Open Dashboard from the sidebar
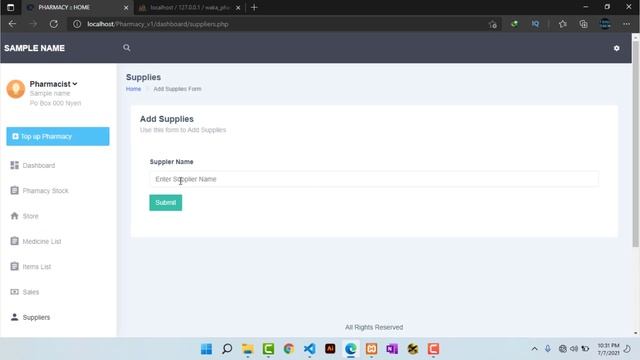The height and width of the screenshot is (360, 640). point(39,165)
